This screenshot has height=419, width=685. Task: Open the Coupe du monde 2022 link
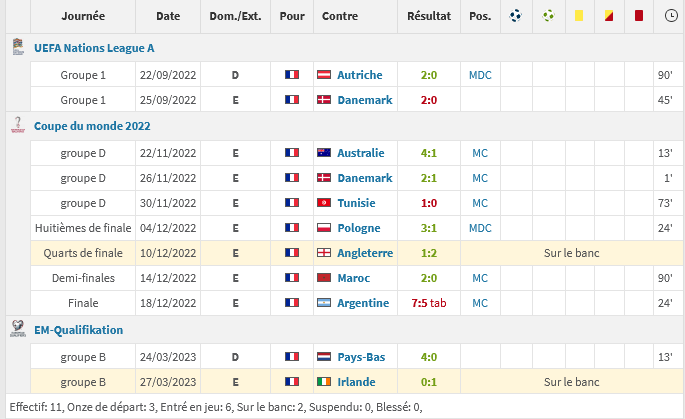(x=92, y=126)
